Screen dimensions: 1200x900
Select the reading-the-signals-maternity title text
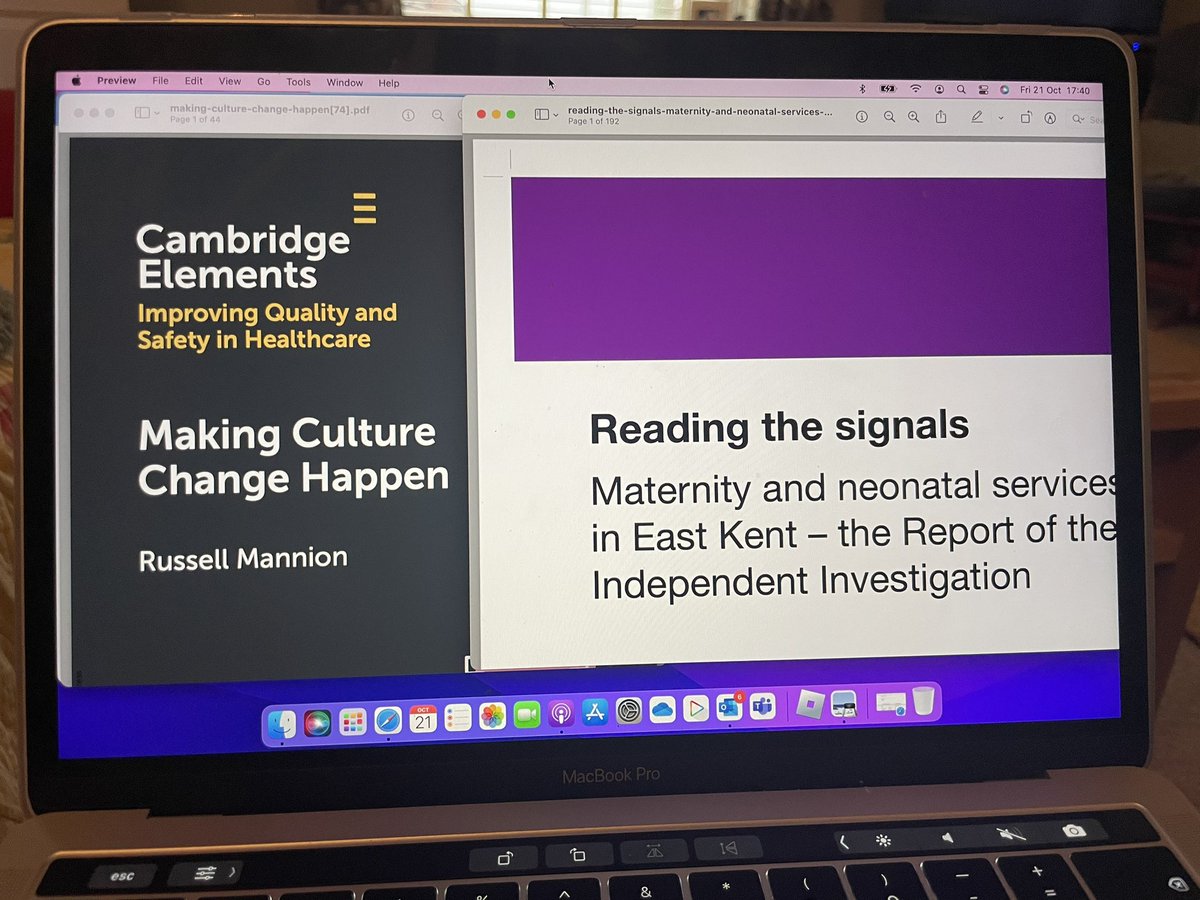pos(699,111)
